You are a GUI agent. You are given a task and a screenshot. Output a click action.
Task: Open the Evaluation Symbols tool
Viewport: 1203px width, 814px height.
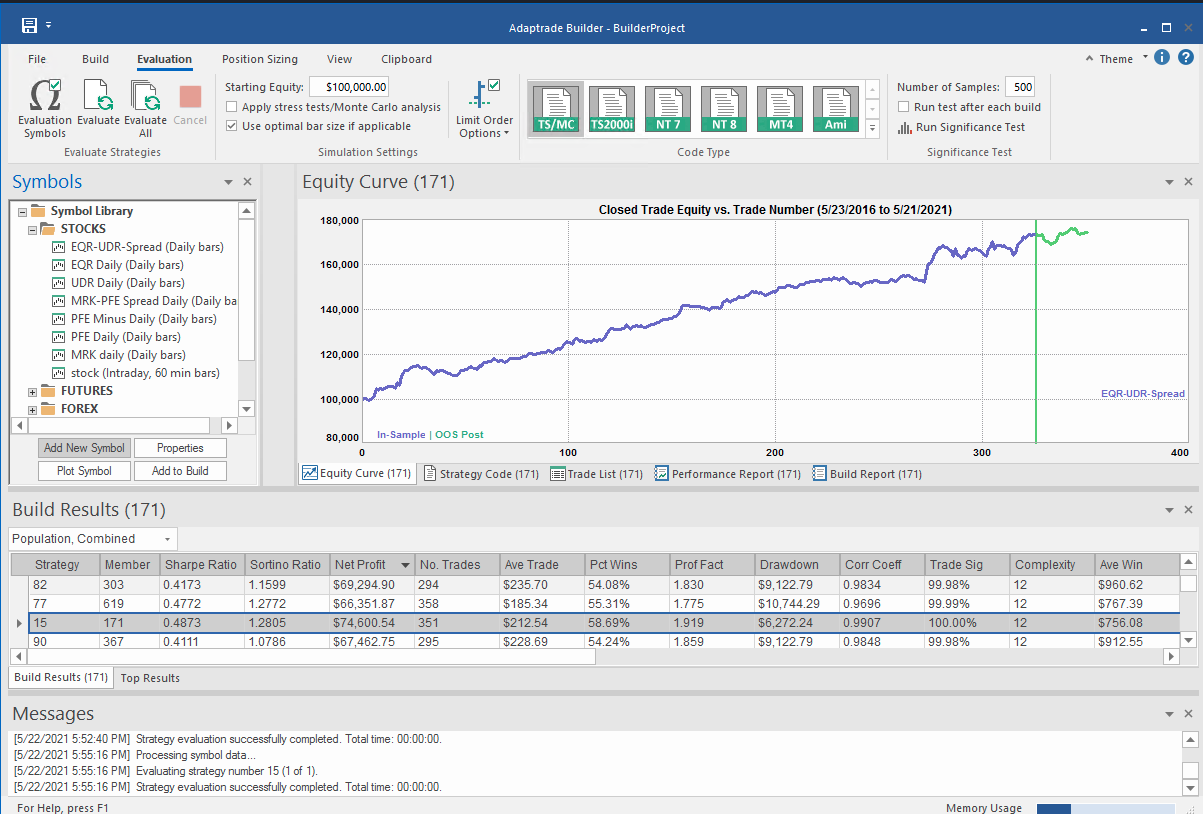(45, 108)
